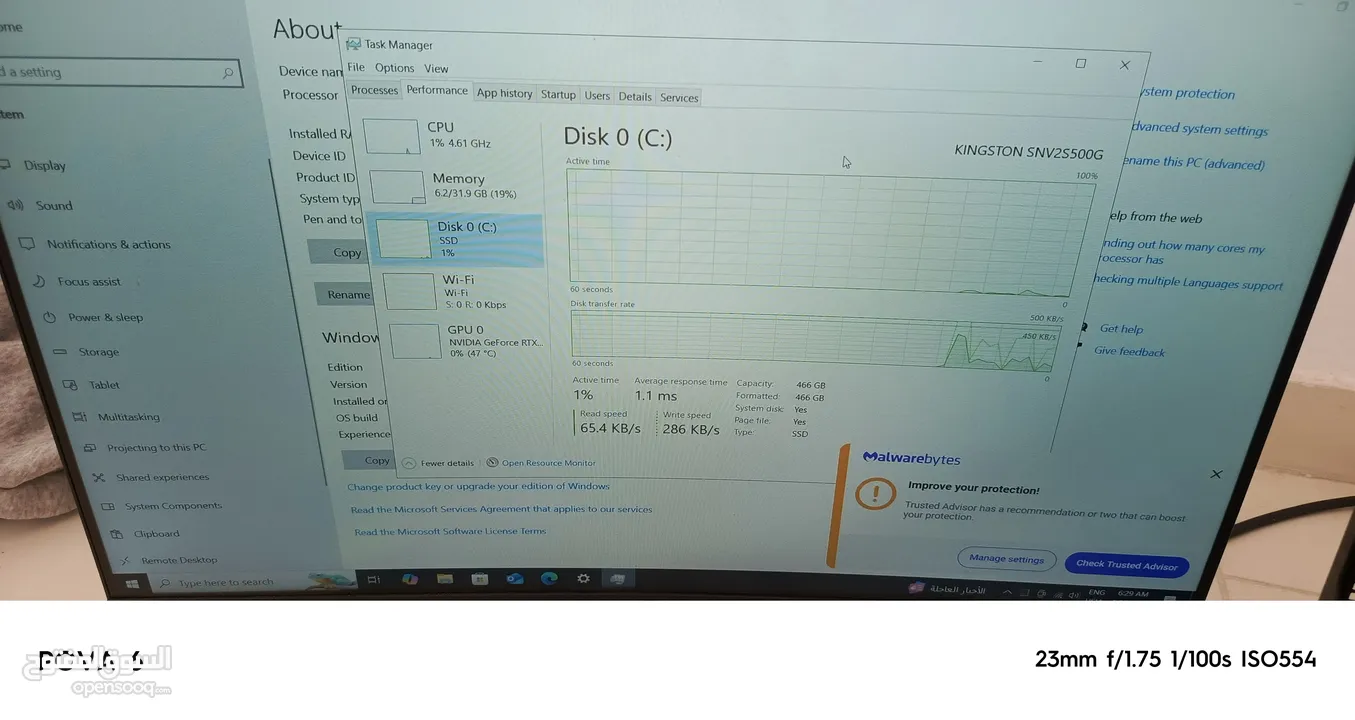
Task: Click Manage settings in Malwarebytes notification
Action: (x=1006, y=559)
